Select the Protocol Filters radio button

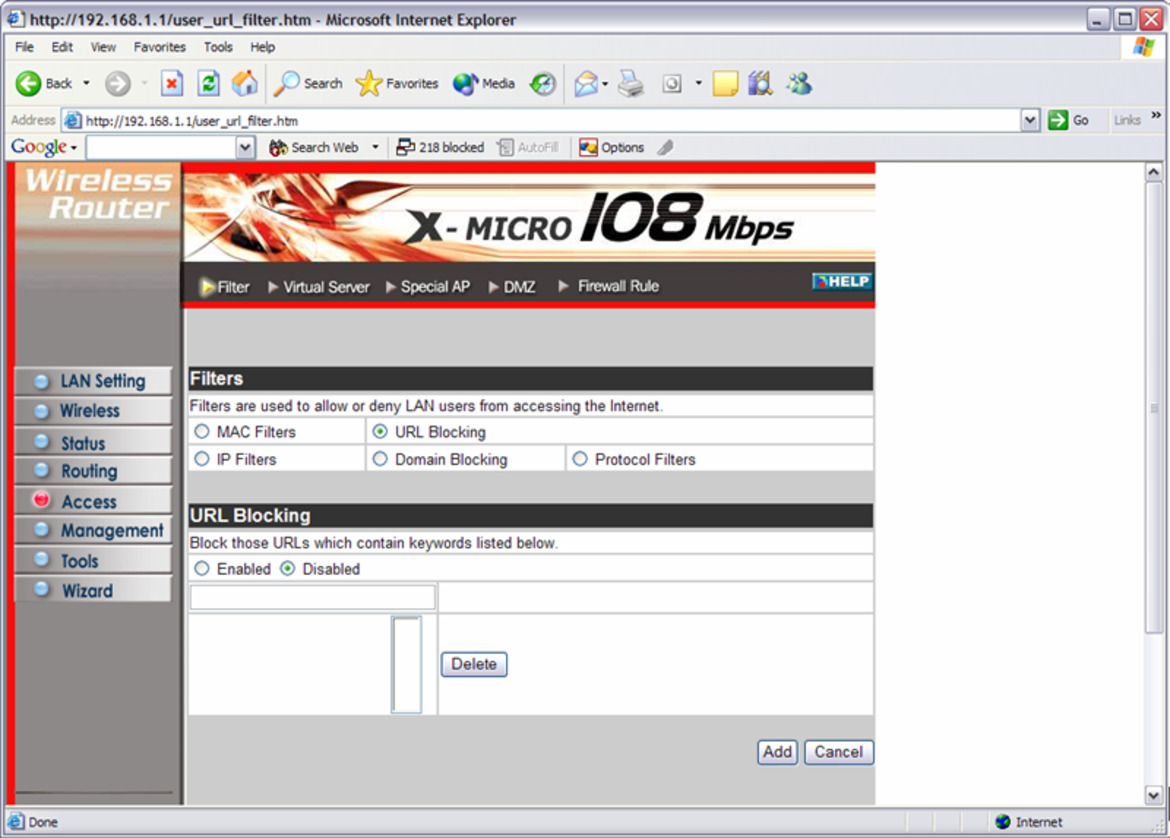point(580,459)
